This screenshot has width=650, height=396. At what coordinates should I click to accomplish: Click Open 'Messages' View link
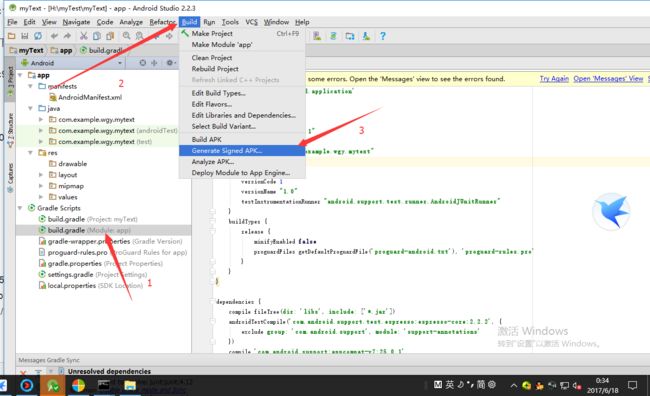(x=608, y=79)
